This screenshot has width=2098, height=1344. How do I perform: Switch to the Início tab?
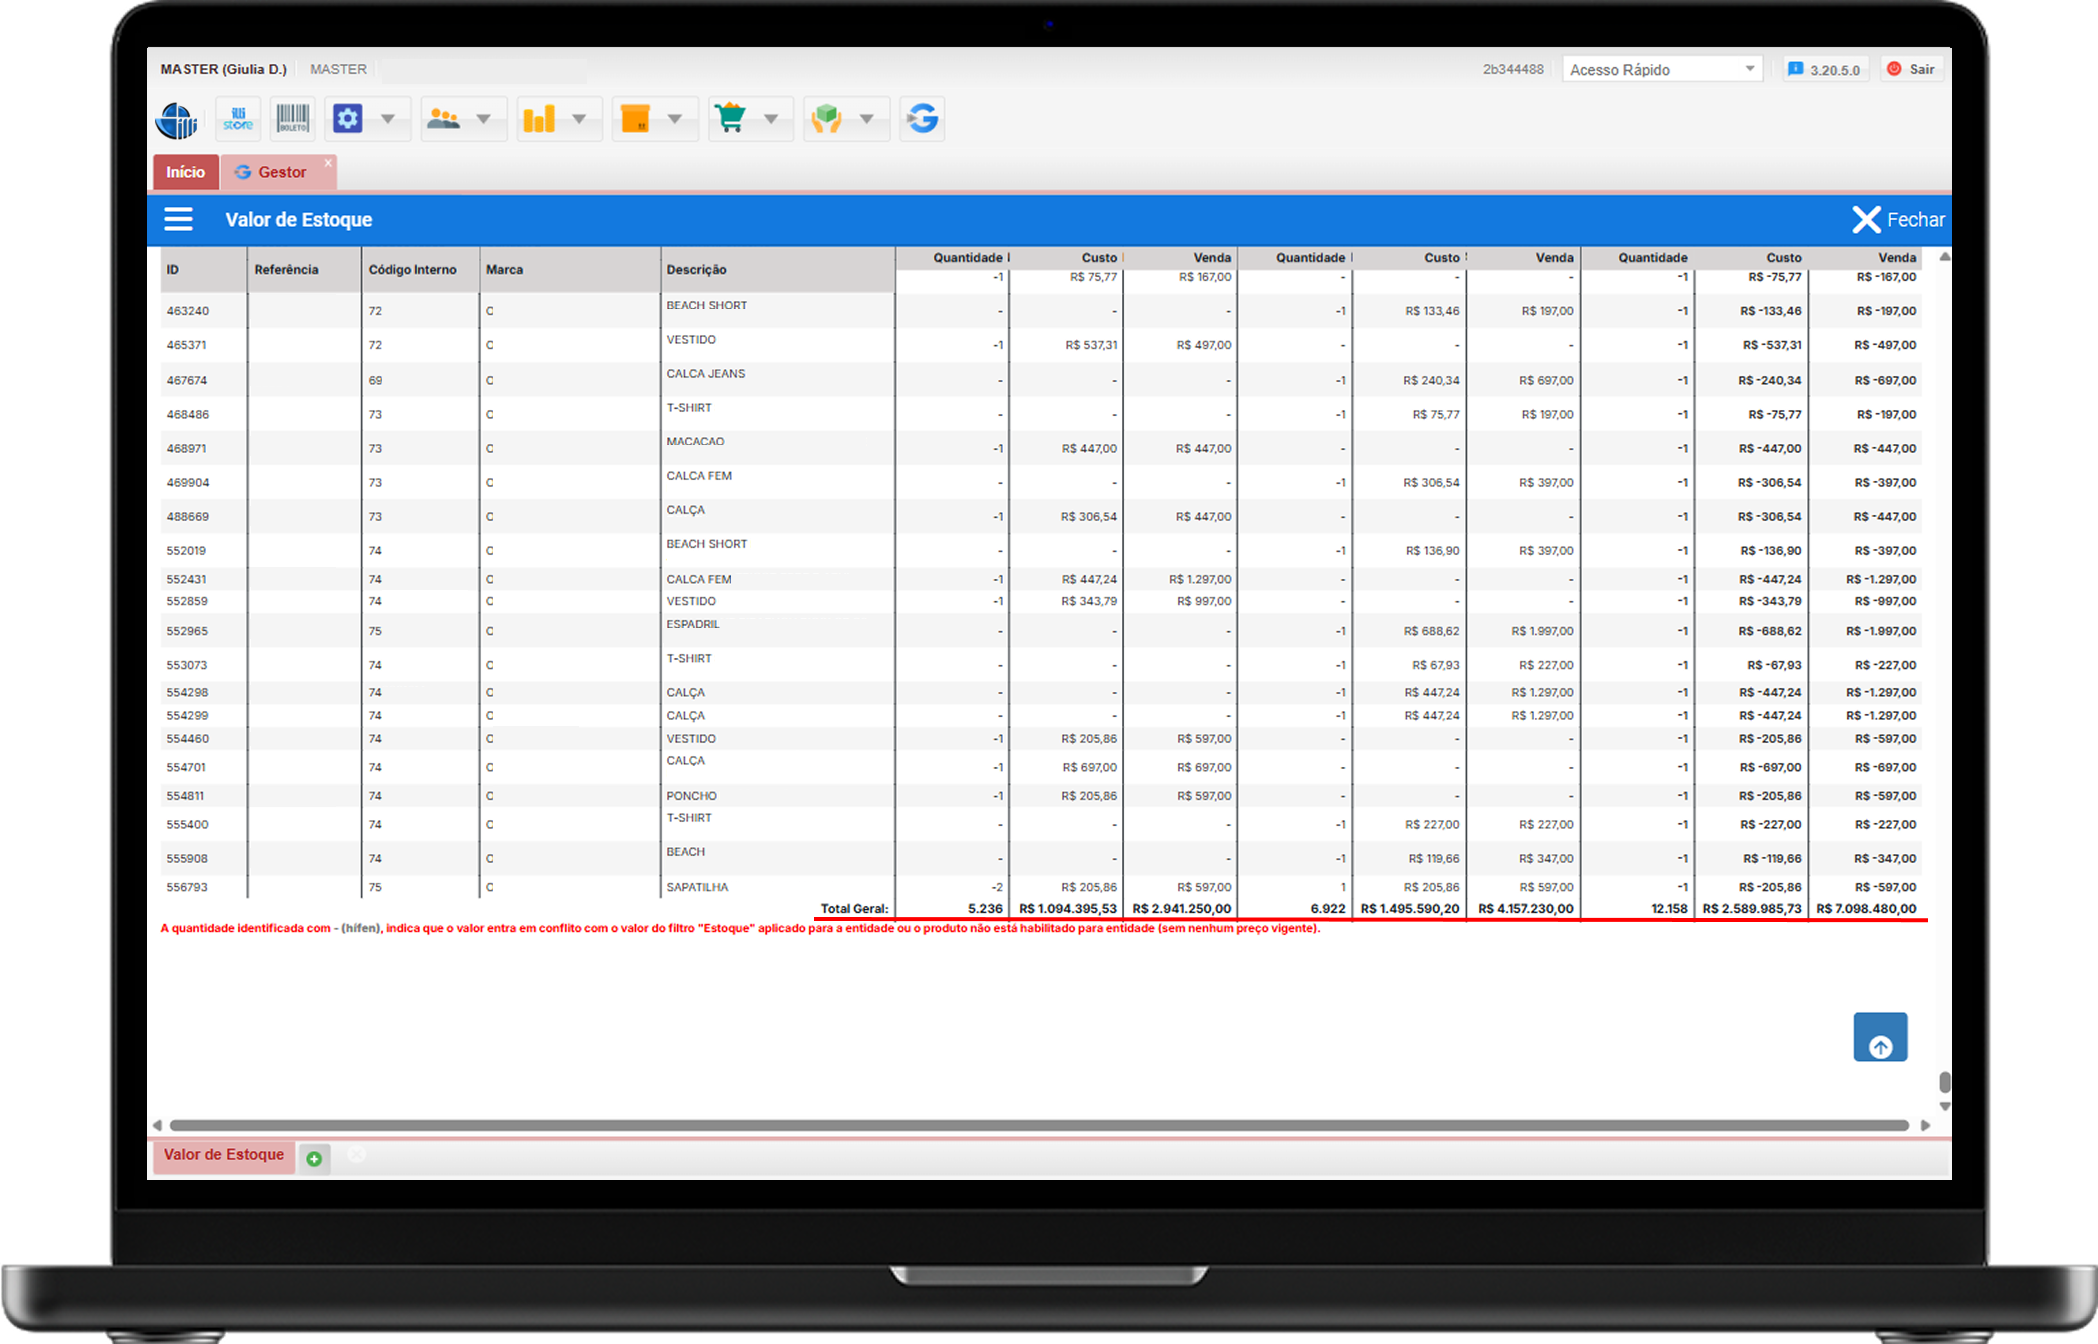[185, 172]
